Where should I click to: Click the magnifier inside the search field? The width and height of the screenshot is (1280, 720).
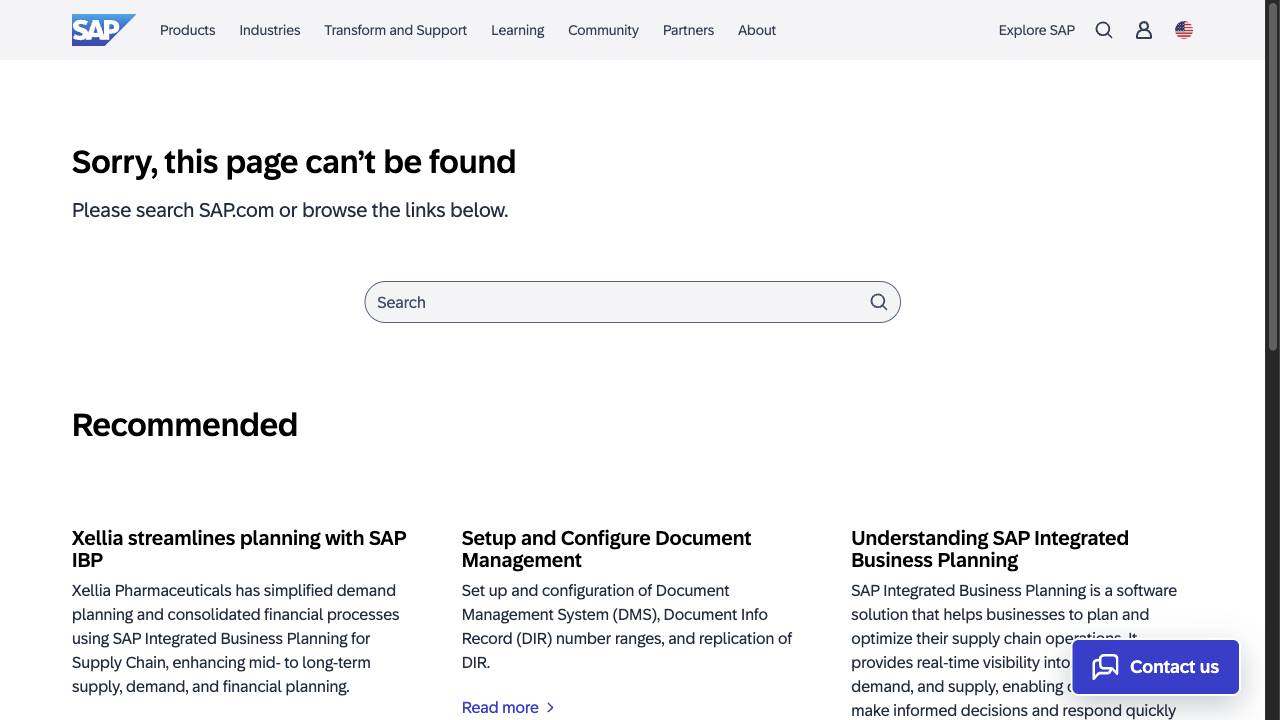pyautogui.click(x=879, y=302)
